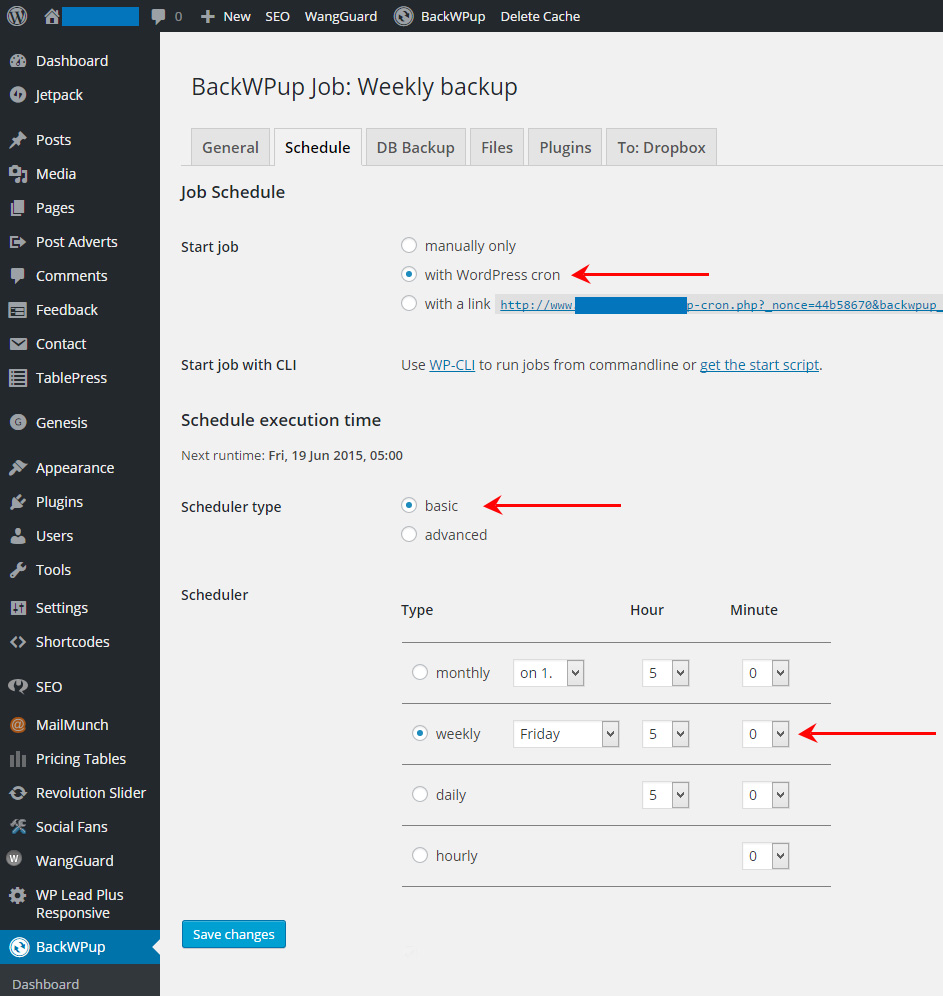Open the weekly day dropdown showing Friday
The image size is (943, 996).
tap(566, 733)
